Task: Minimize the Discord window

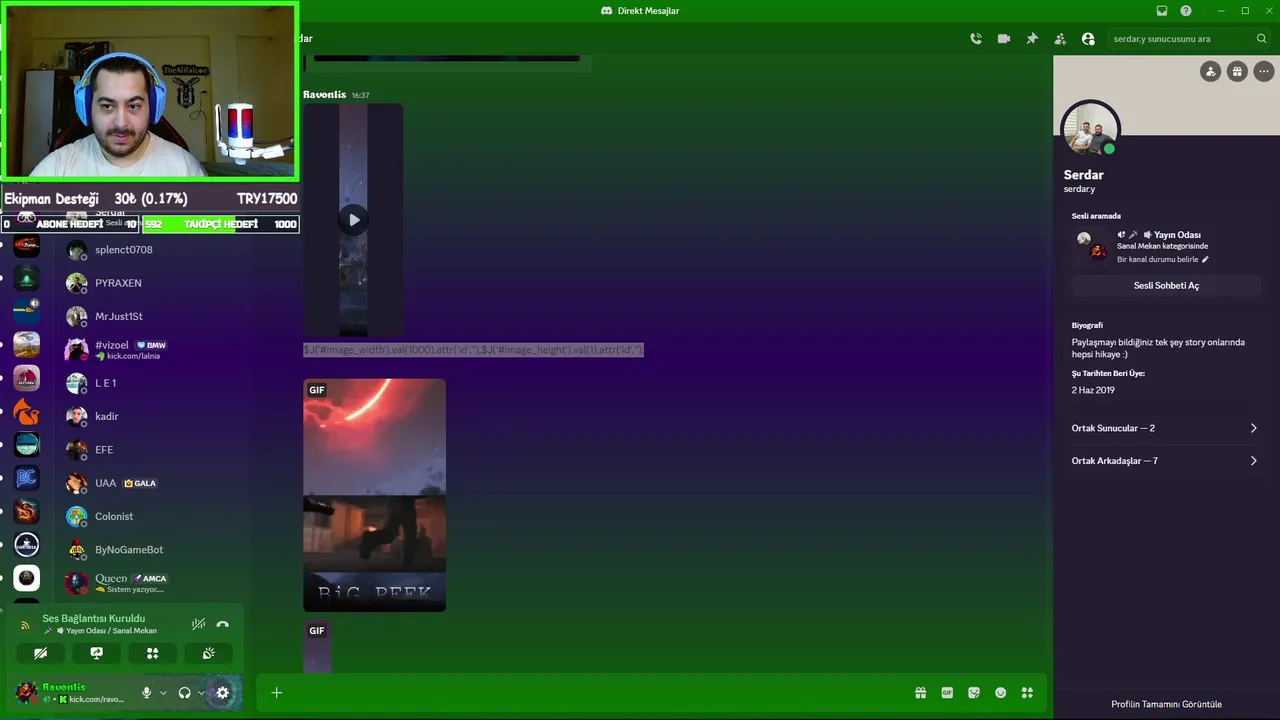Action: [1220, 11]
